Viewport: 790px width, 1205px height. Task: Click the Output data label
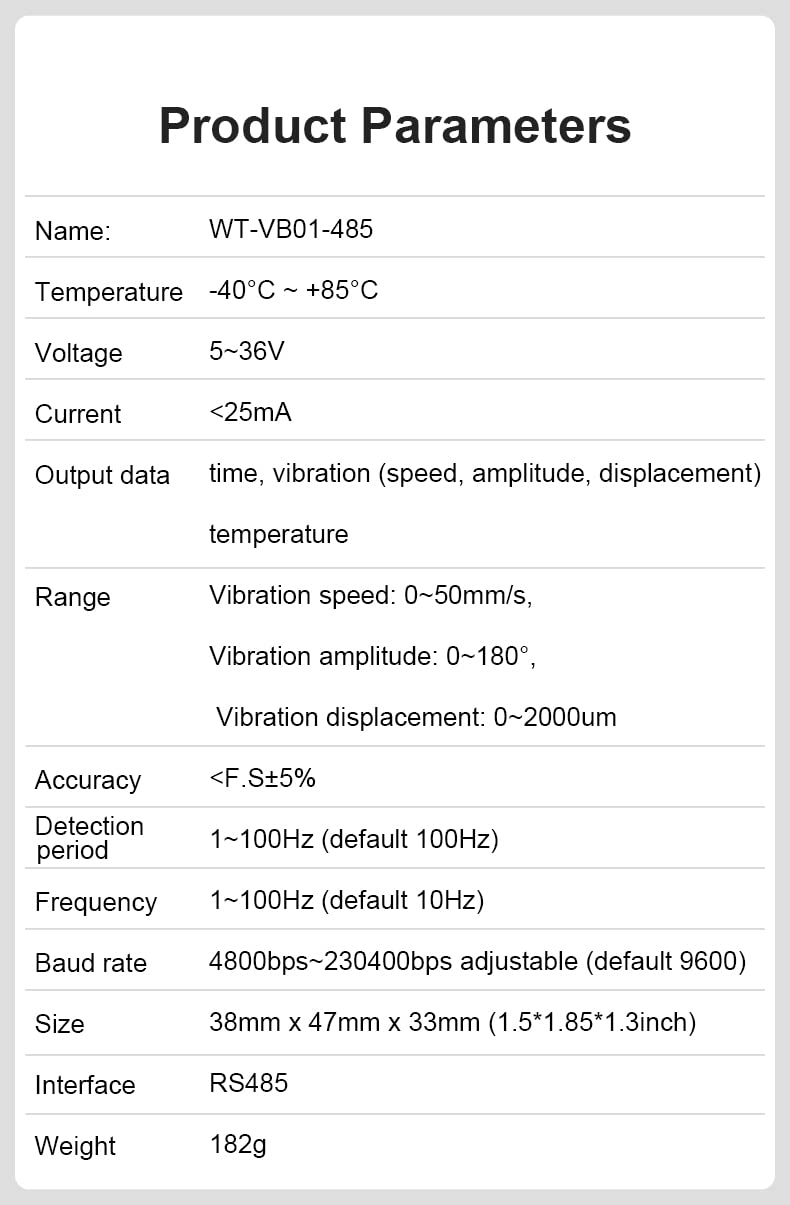pos(102,475)
